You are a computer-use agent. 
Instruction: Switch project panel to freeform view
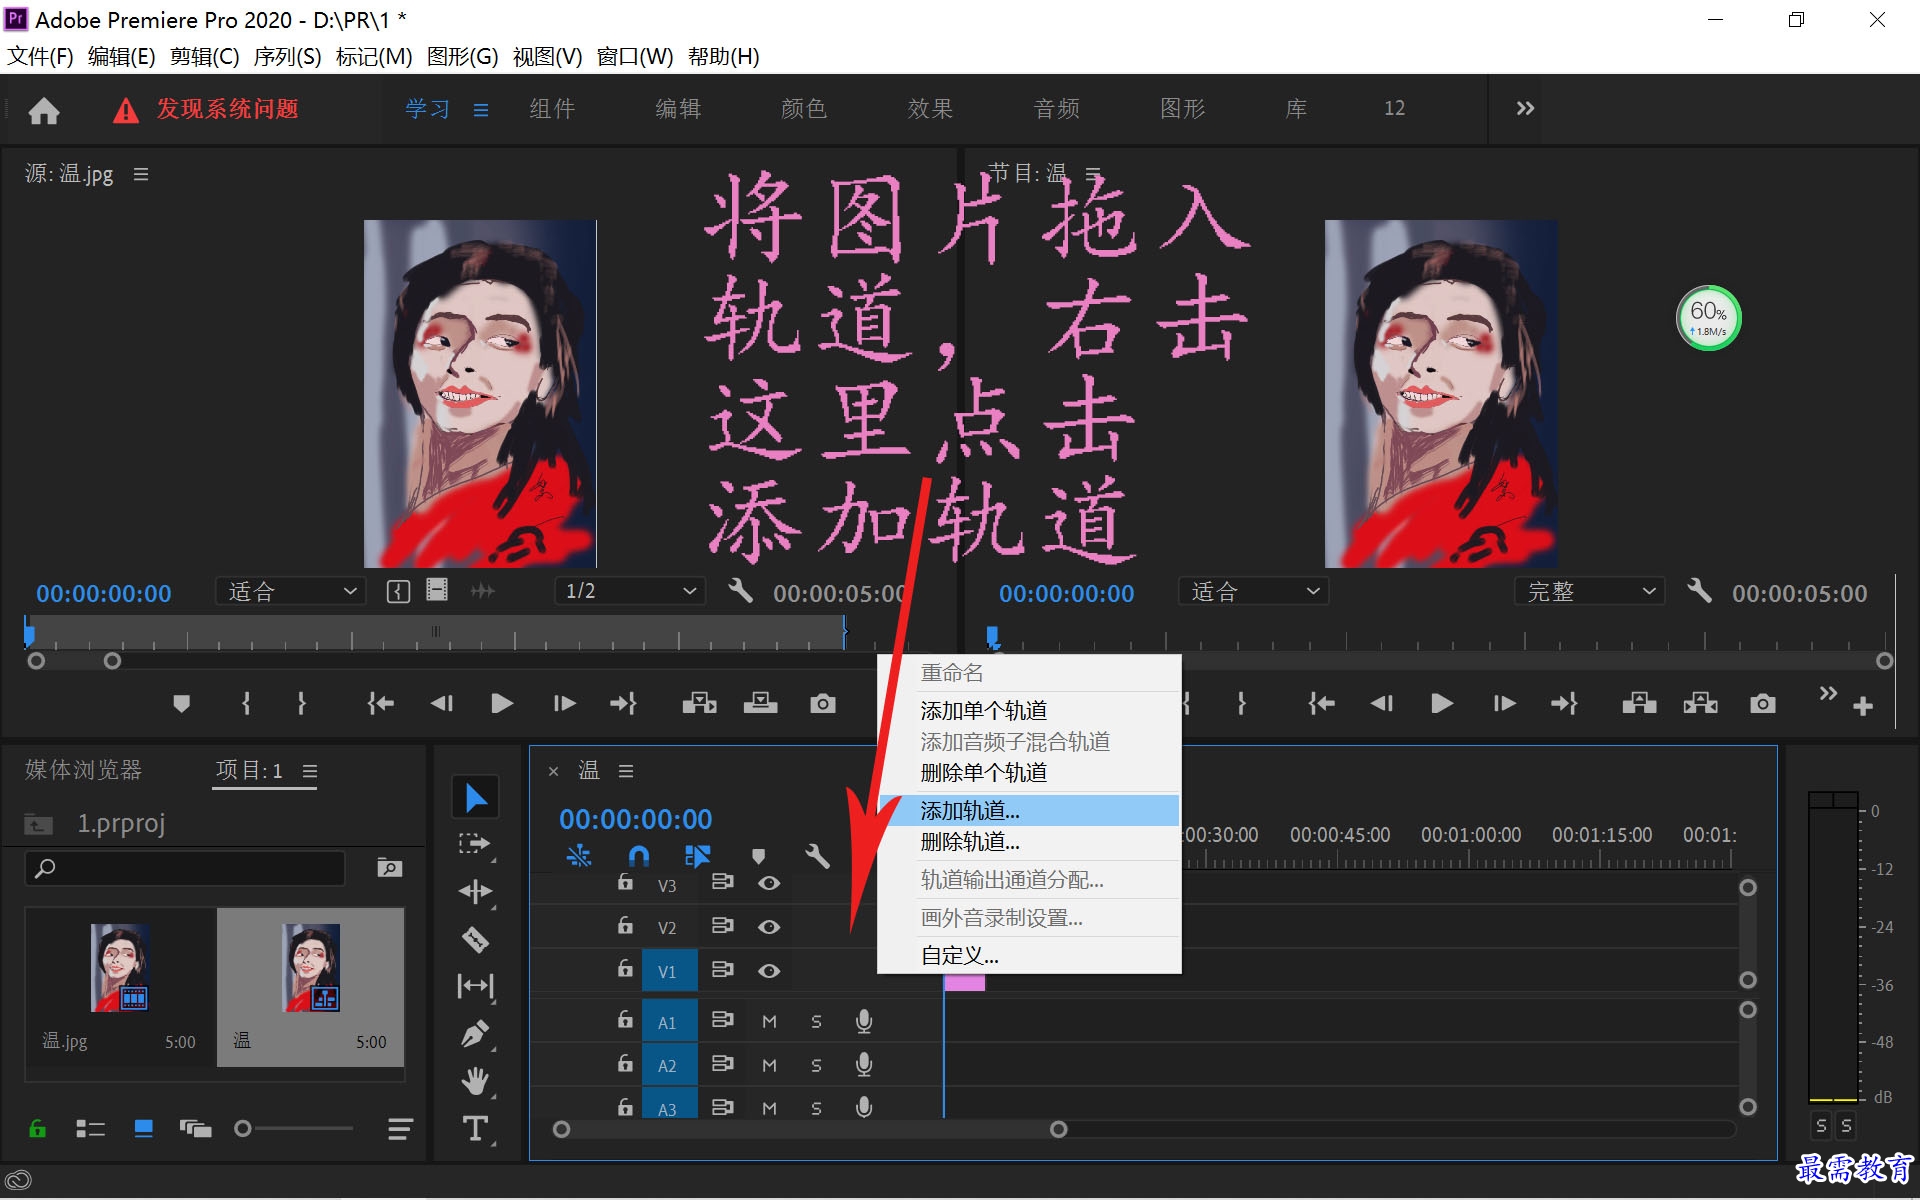[195, 1129]
